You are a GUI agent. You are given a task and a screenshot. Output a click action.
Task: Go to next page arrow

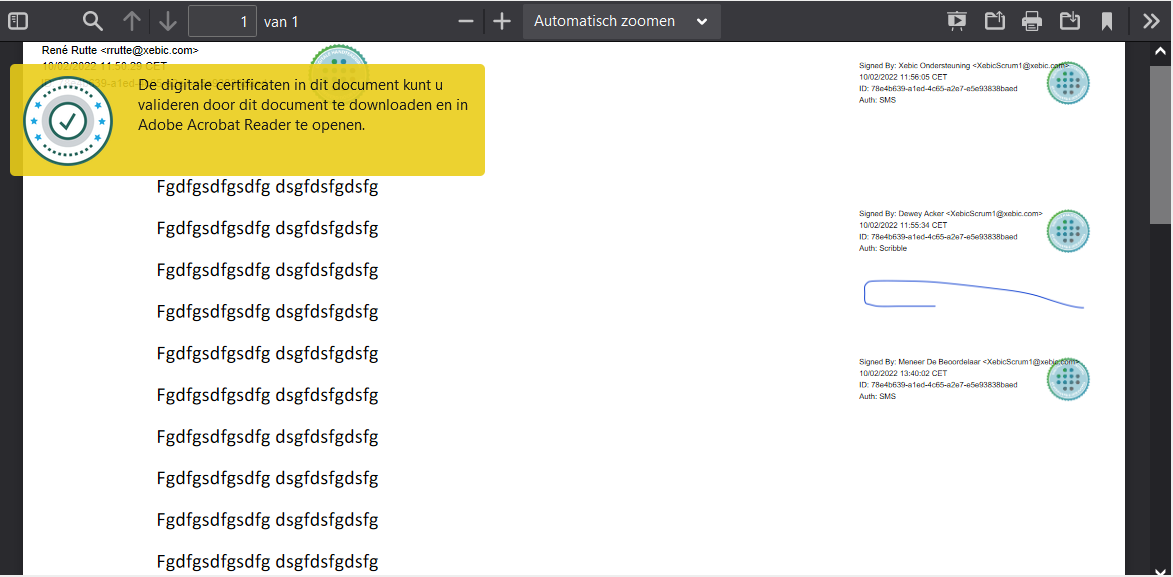(168, 21)
